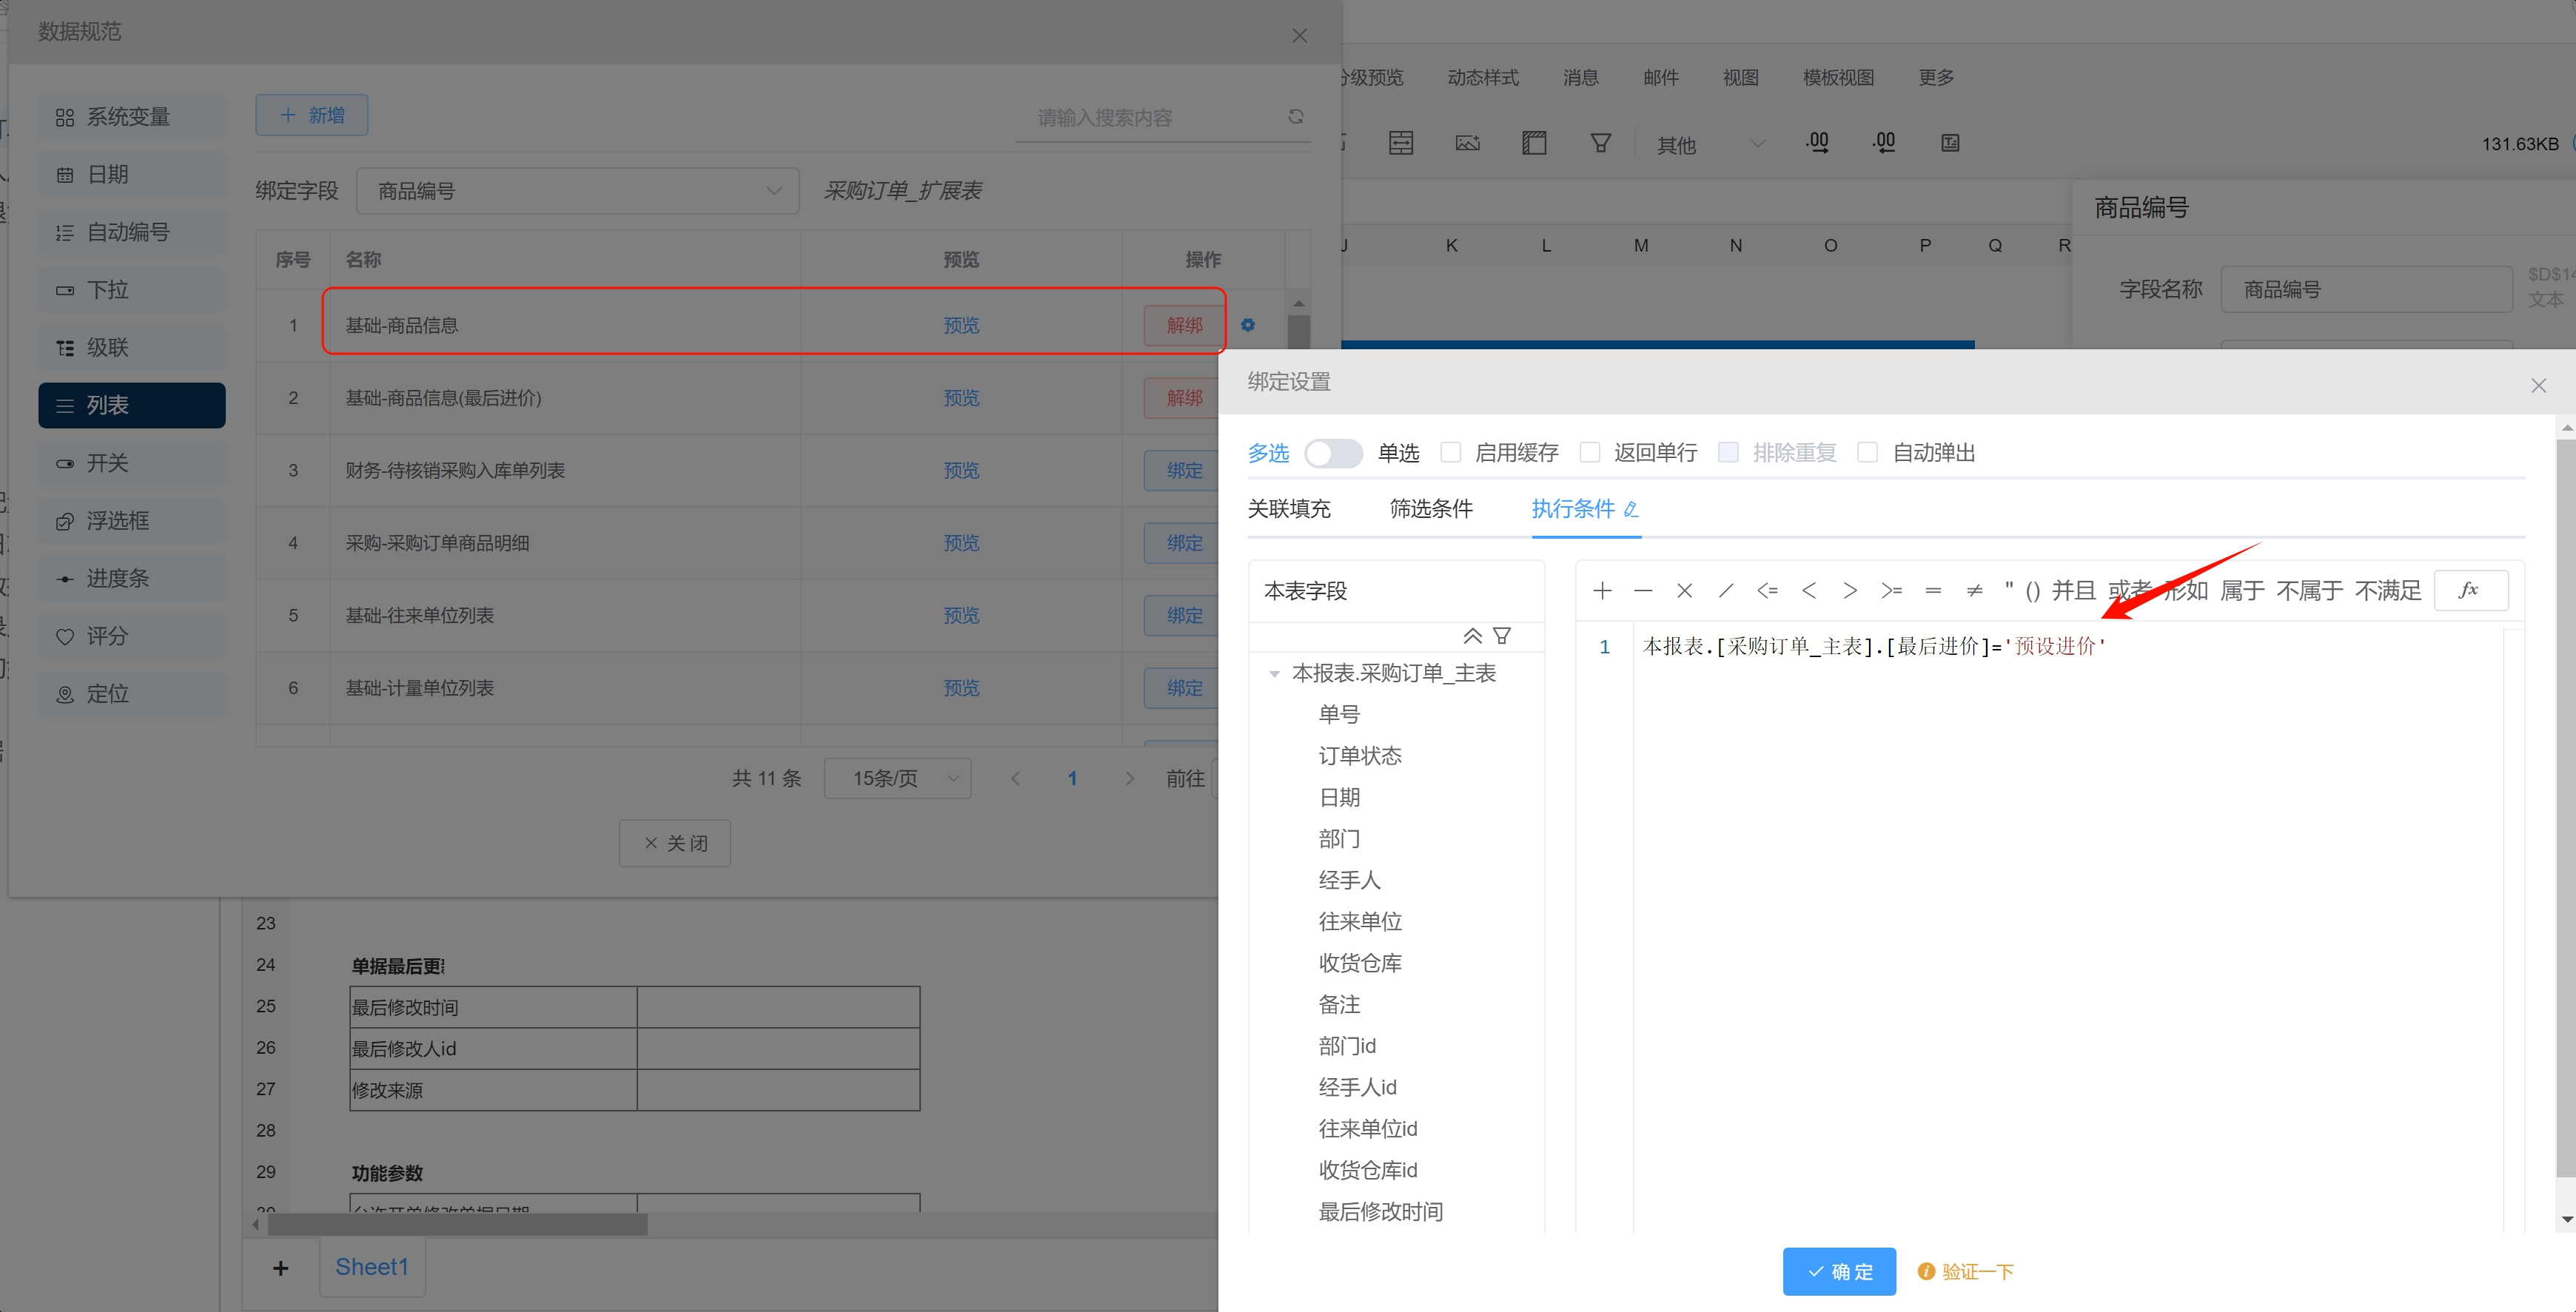
Task: Click the 关闭 button in data spec dialog
Action: click(x=675, y=843)
